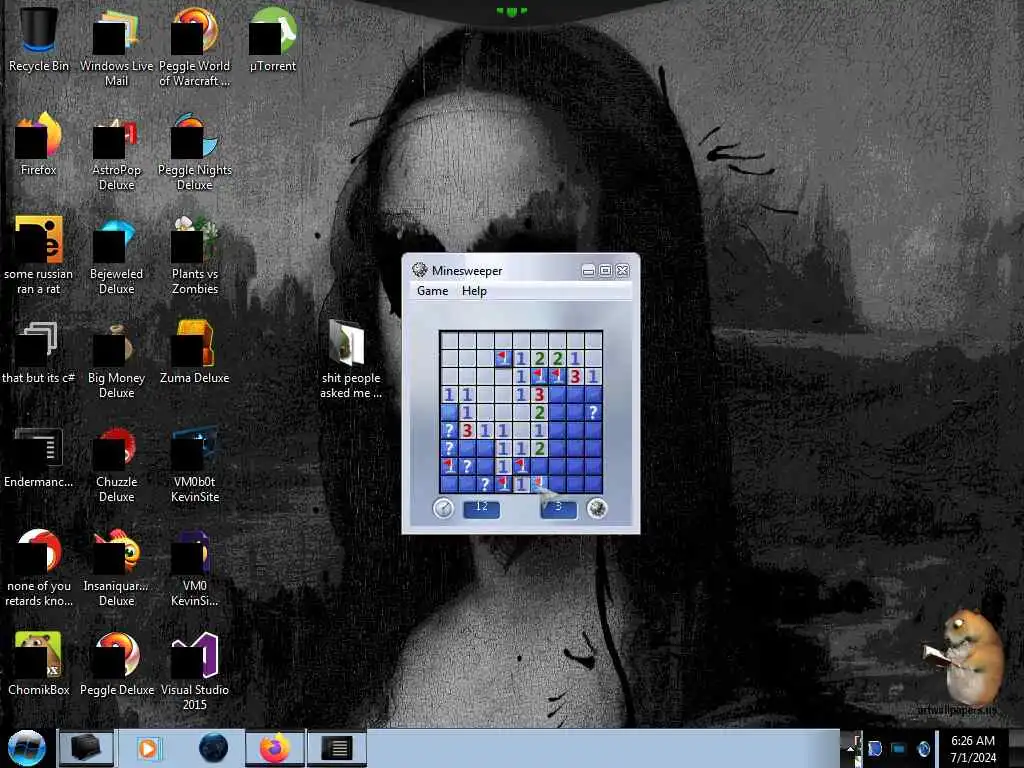The width and height of the screenshot is (1024, 768).
Task: Launch the Peggle Deluxe desktop shortcut
Action: 116,664
